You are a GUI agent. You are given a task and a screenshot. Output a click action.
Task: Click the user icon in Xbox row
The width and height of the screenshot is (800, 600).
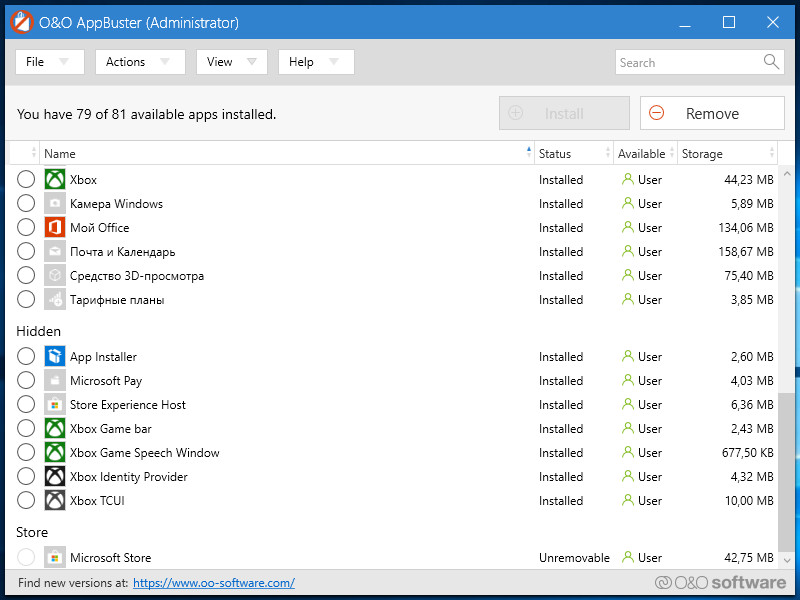coord(628,179)
